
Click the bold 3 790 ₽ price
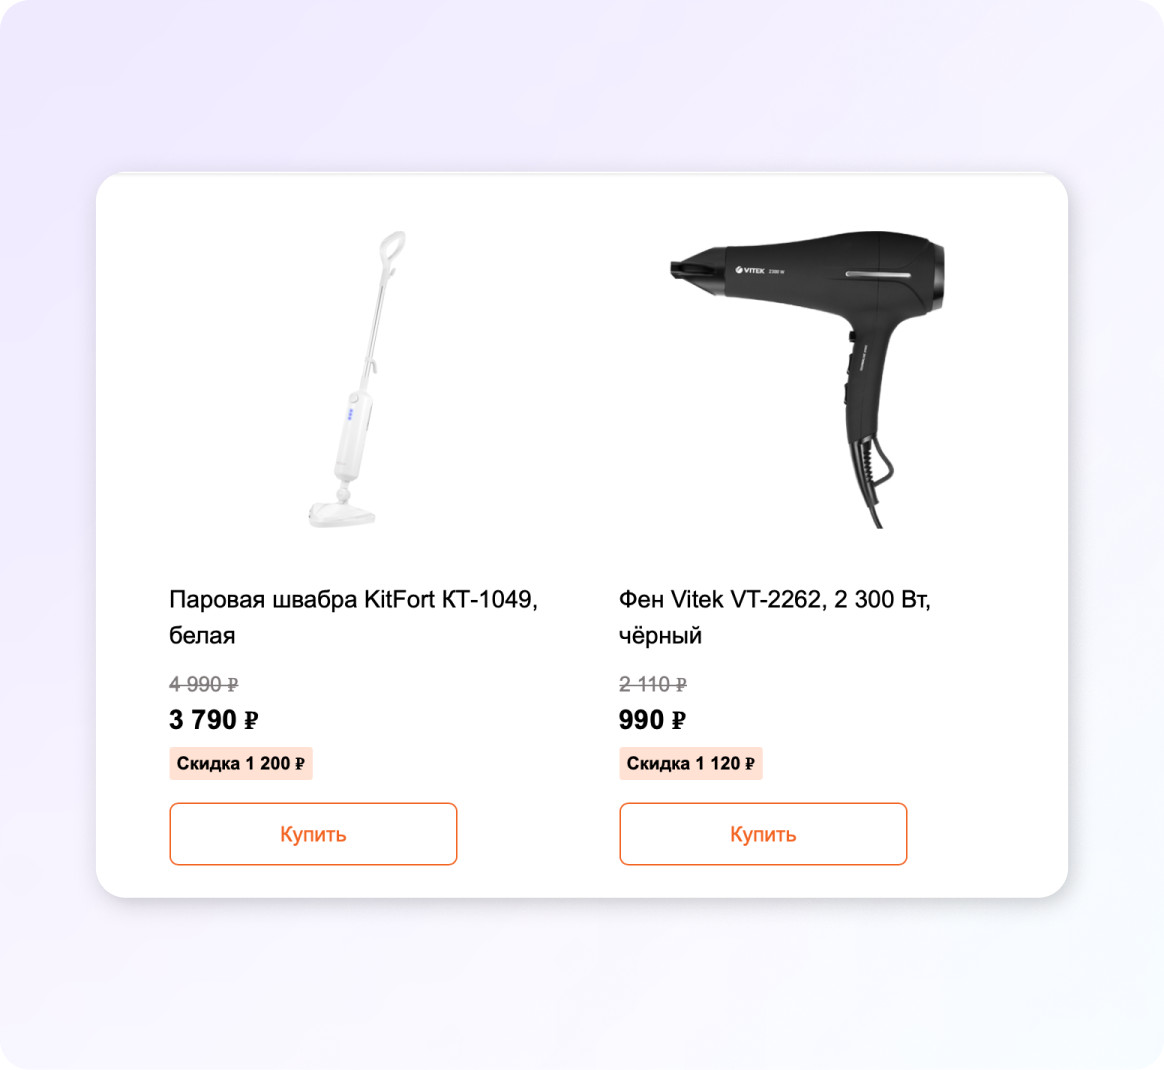point(214,720)
